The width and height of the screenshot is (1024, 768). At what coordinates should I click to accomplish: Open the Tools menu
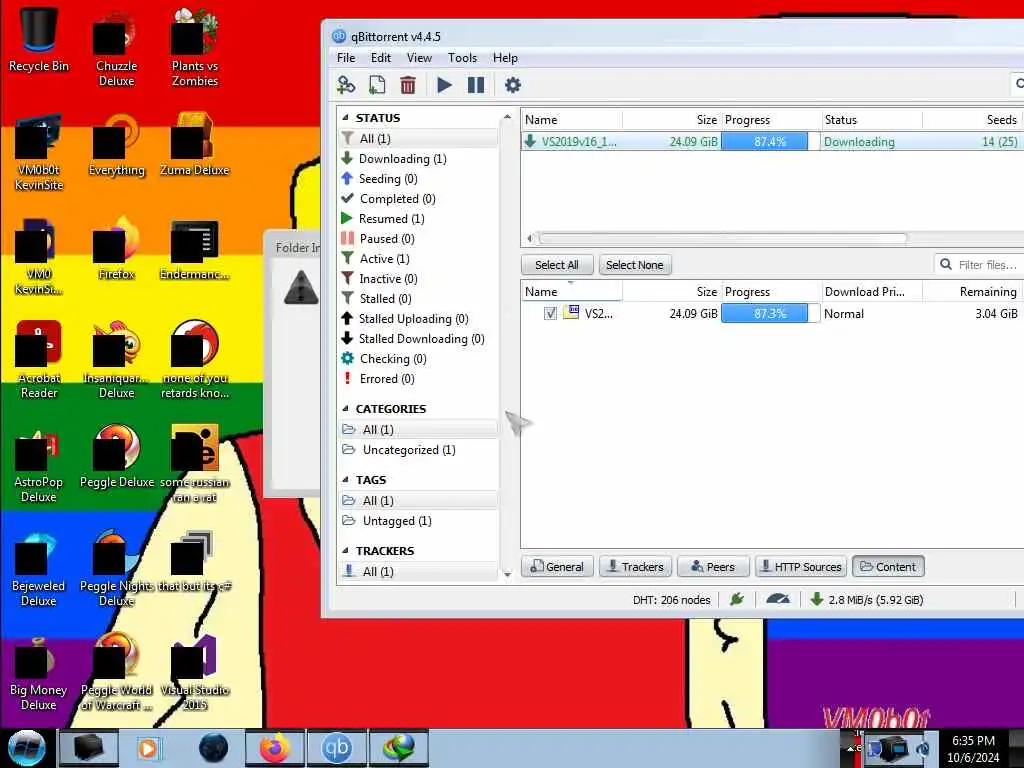462,57
